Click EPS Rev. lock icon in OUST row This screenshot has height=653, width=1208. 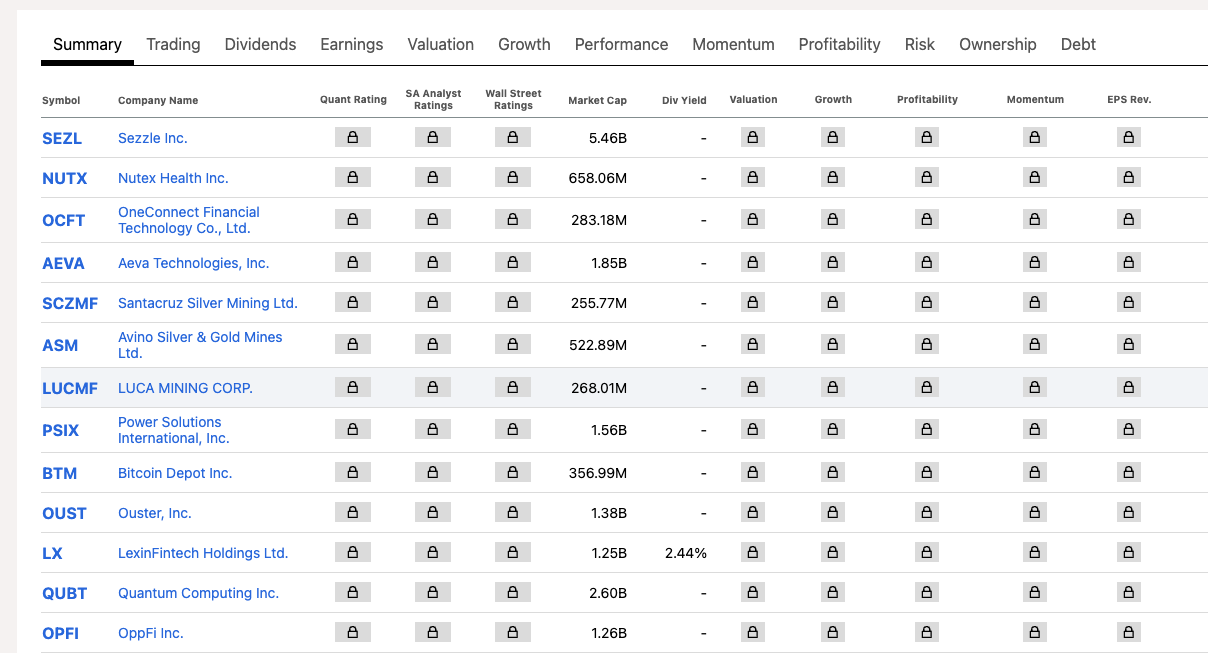[1129, 513]
